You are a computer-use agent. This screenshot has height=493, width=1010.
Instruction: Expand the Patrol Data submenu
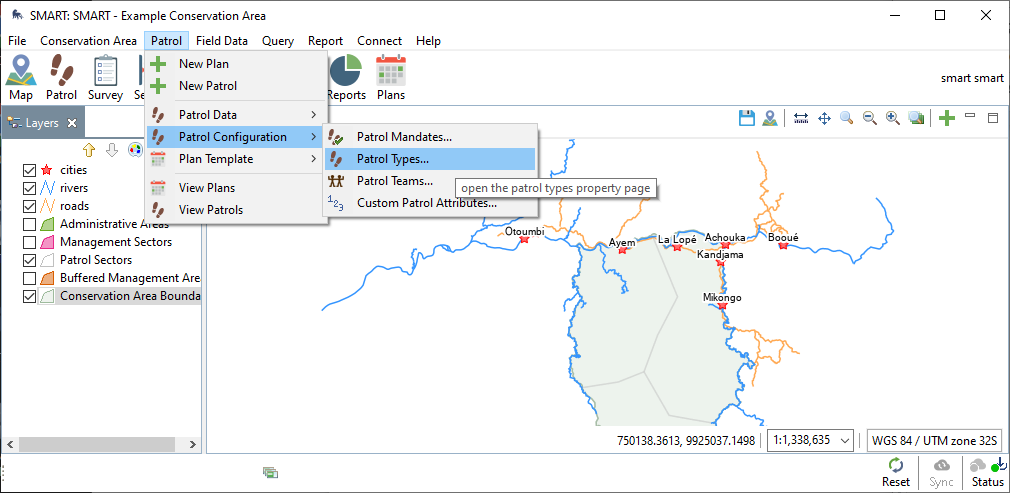[x=236, y=115]
